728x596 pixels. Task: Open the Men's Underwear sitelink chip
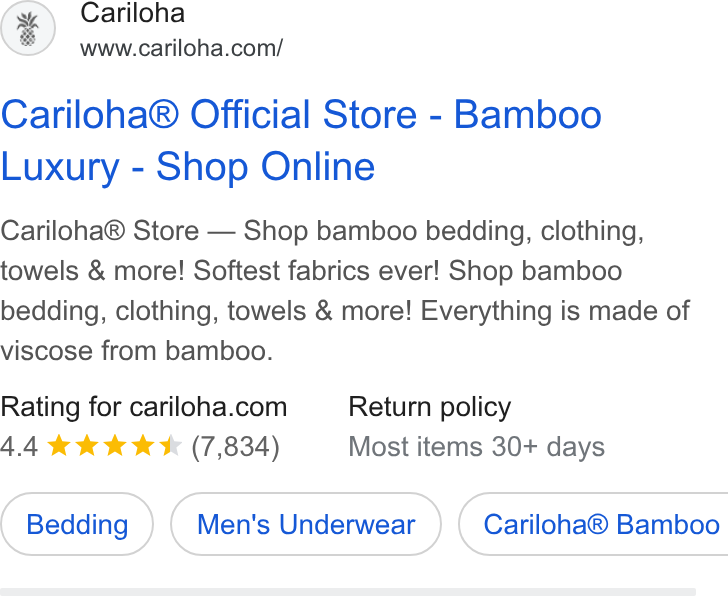point(306,525)
